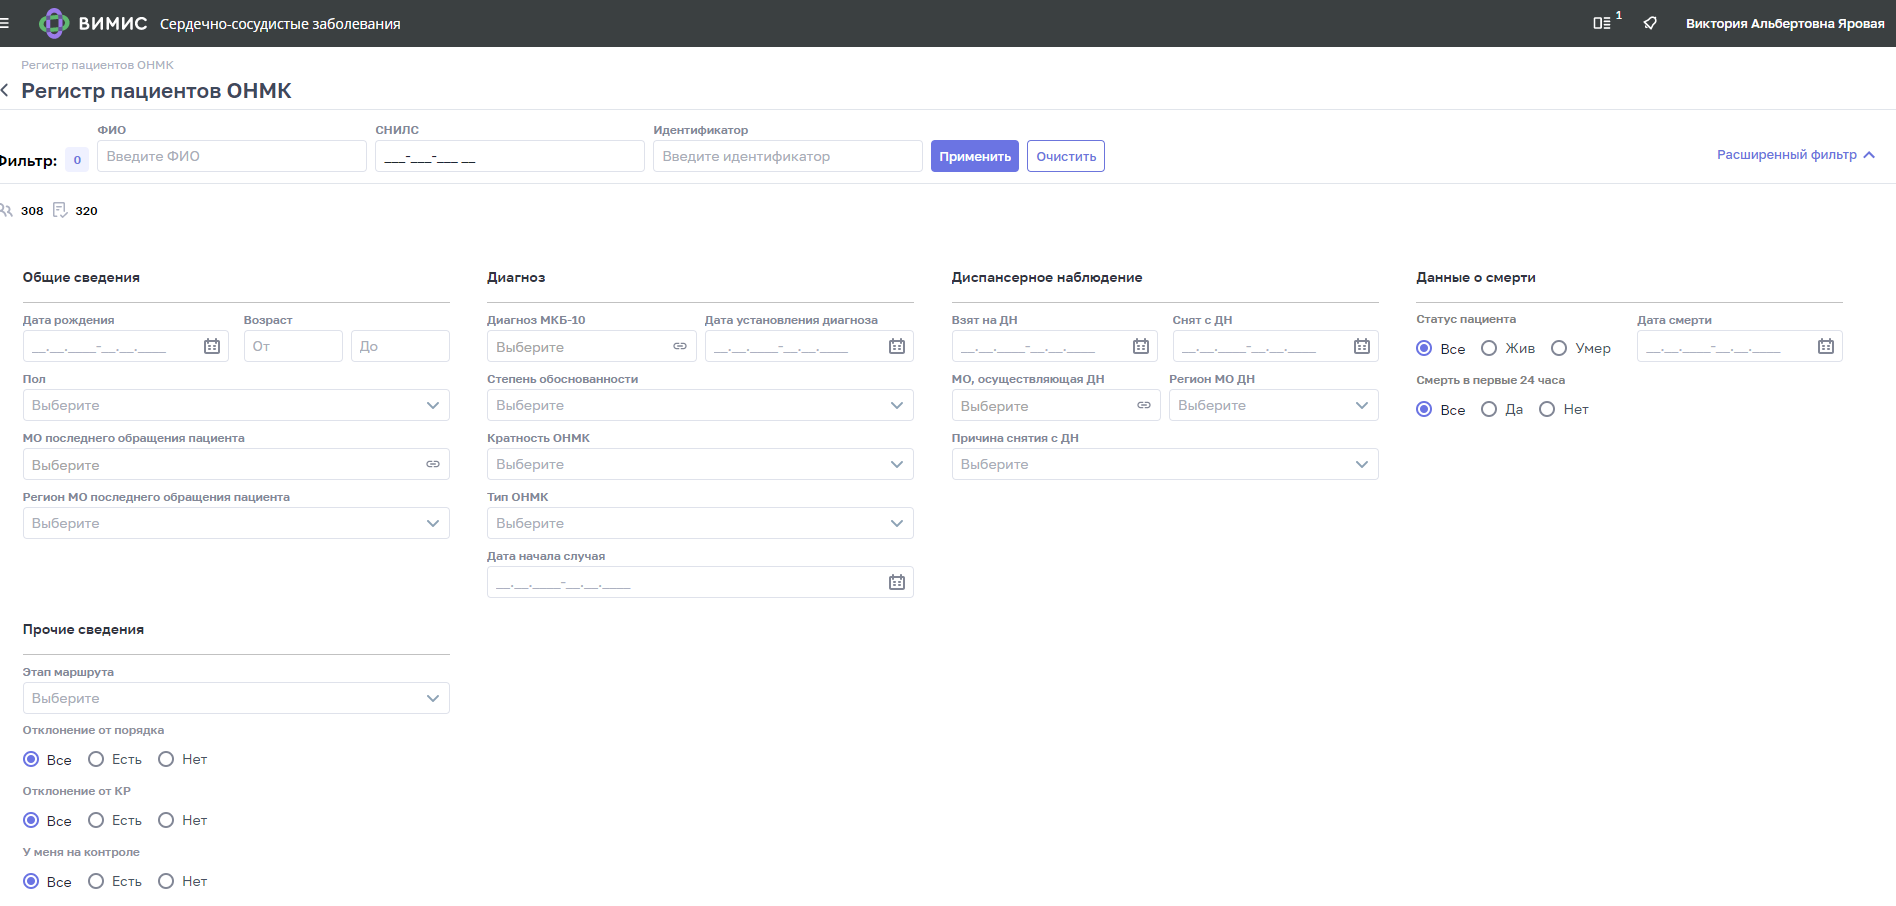Click Регистр пациентов ОНМК breadcrumb

coord(97,65)
